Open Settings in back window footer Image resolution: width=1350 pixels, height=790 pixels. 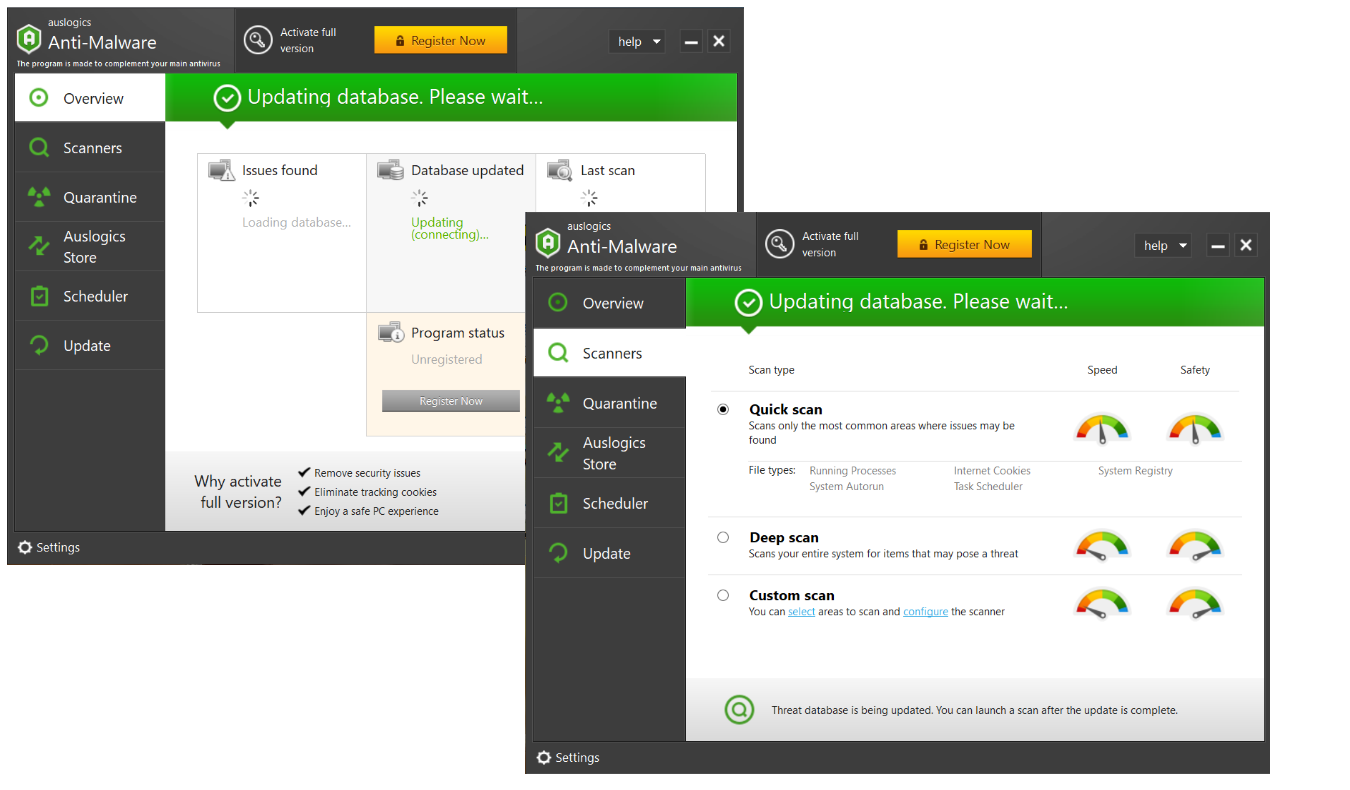coord(49,547)
